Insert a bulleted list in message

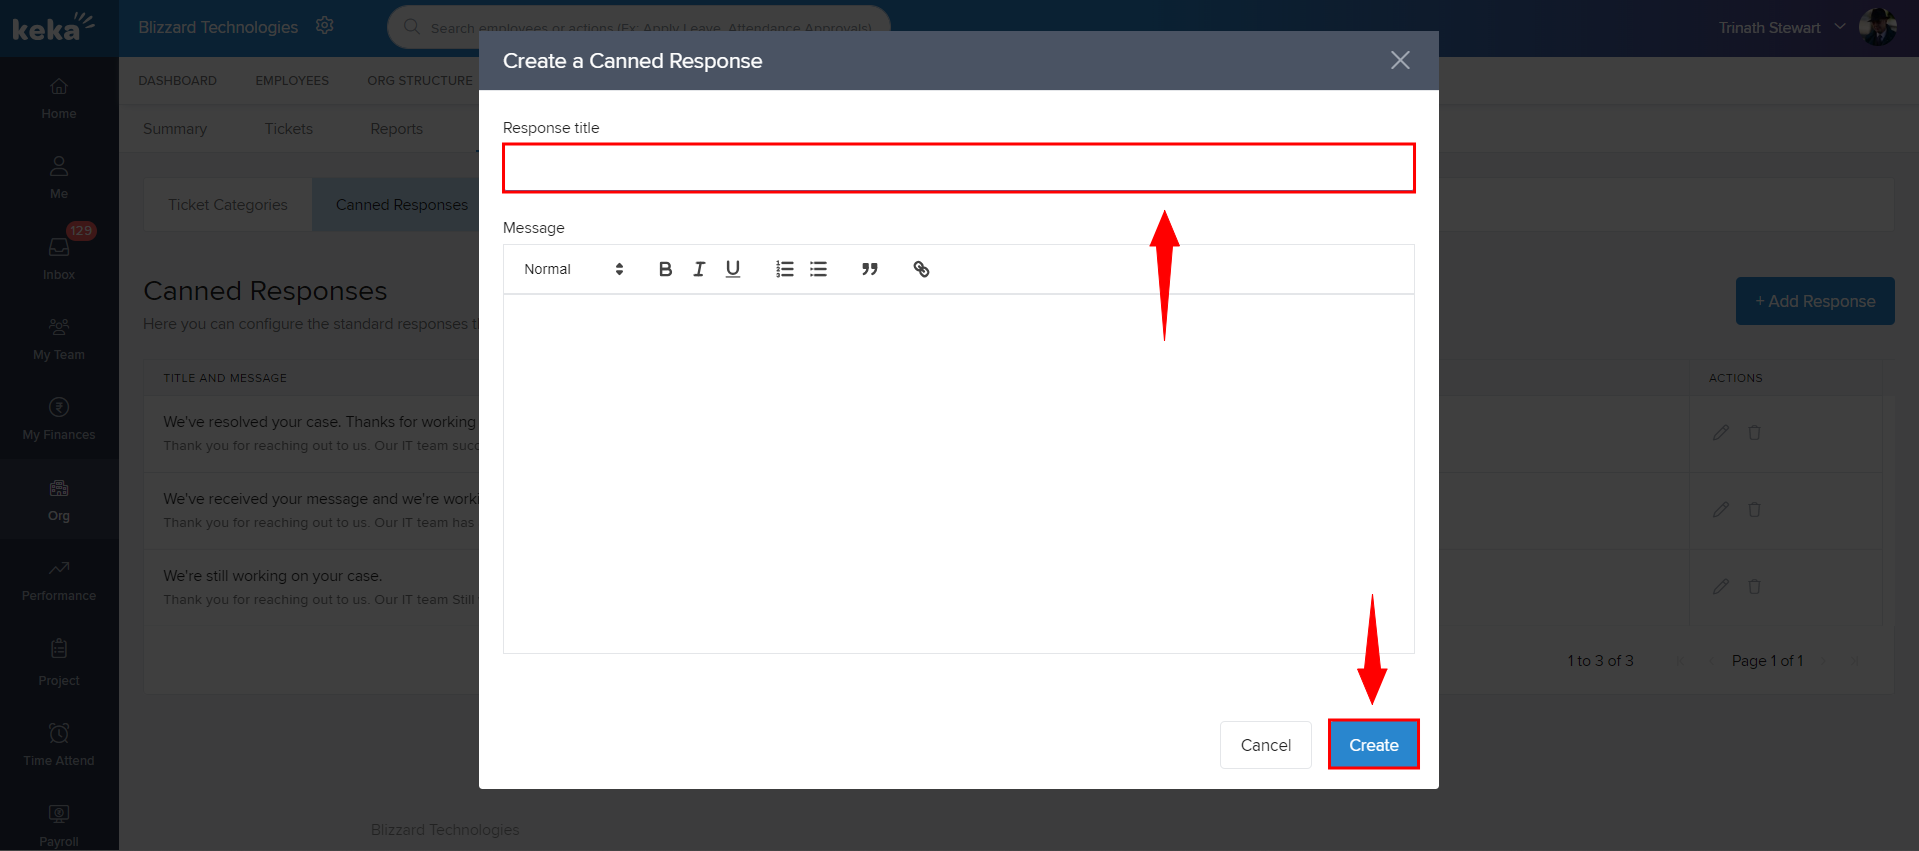pos(819,269)
